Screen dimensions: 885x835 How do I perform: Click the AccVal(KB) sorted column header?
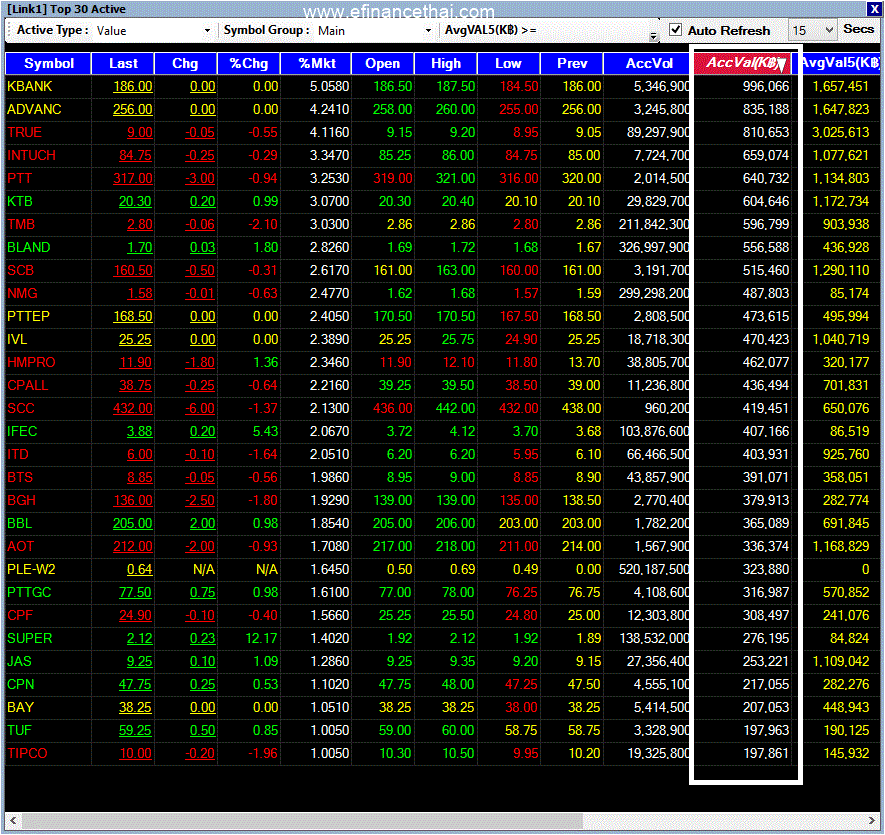[x=745, y=63]
